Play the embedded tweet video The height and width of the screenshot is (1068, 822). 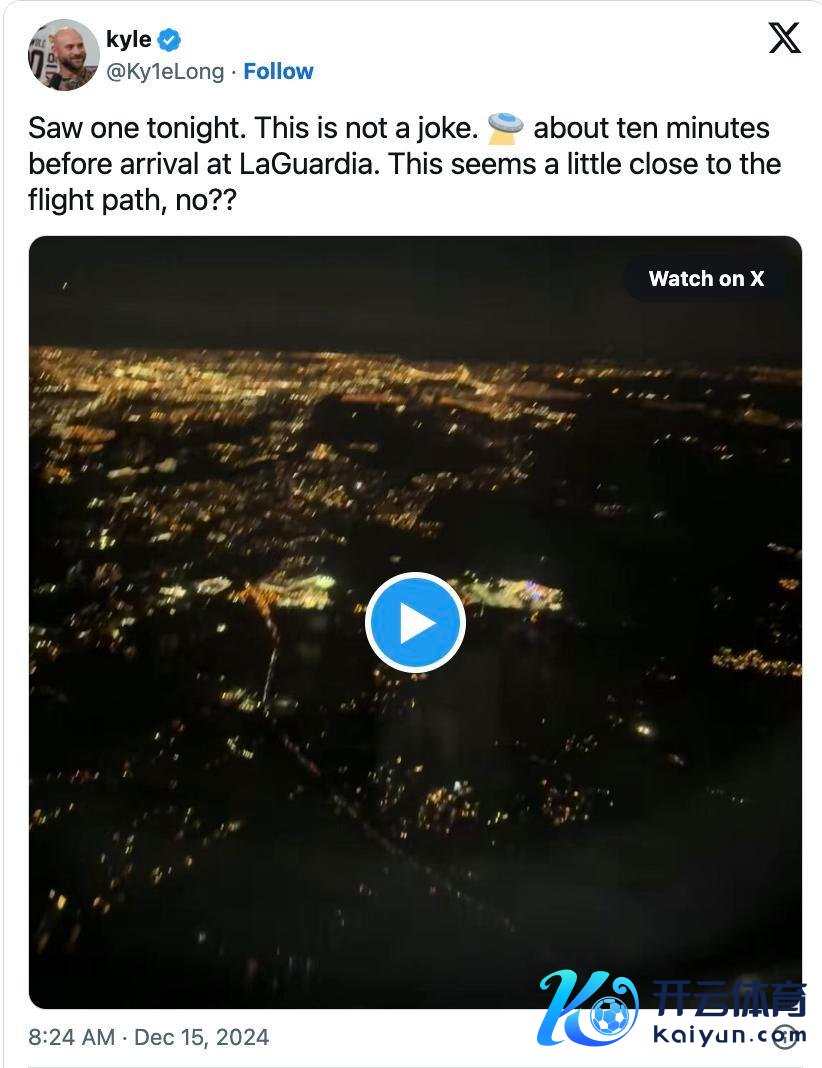coord(415,623)
